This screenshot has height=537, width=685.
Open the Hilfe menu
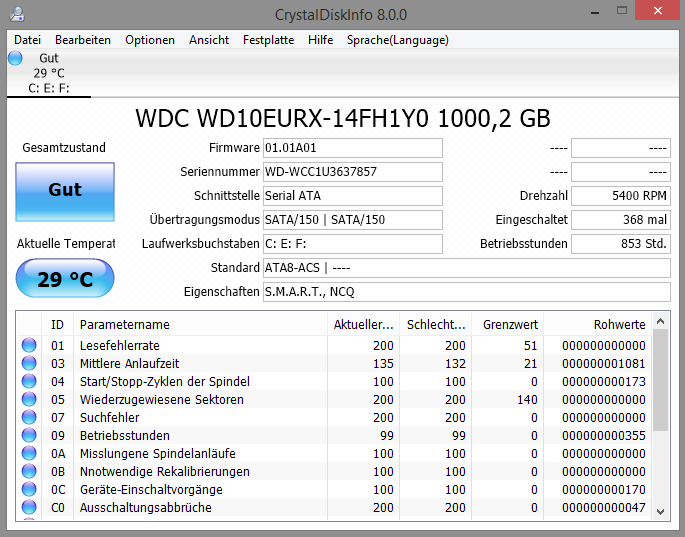[320, 40]
